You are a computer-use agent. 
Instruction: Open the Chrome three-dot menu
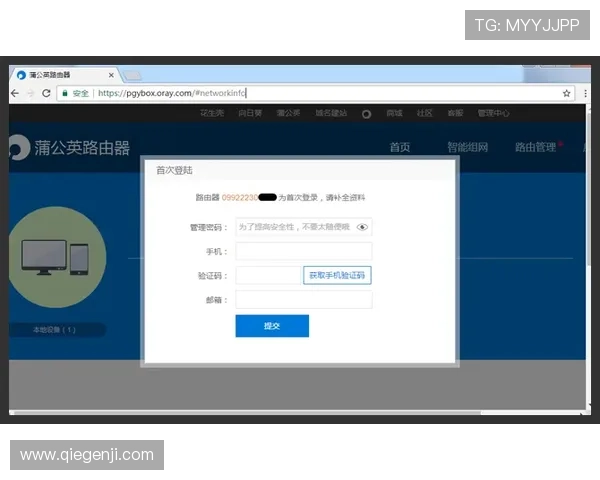[x=585, y=93]
